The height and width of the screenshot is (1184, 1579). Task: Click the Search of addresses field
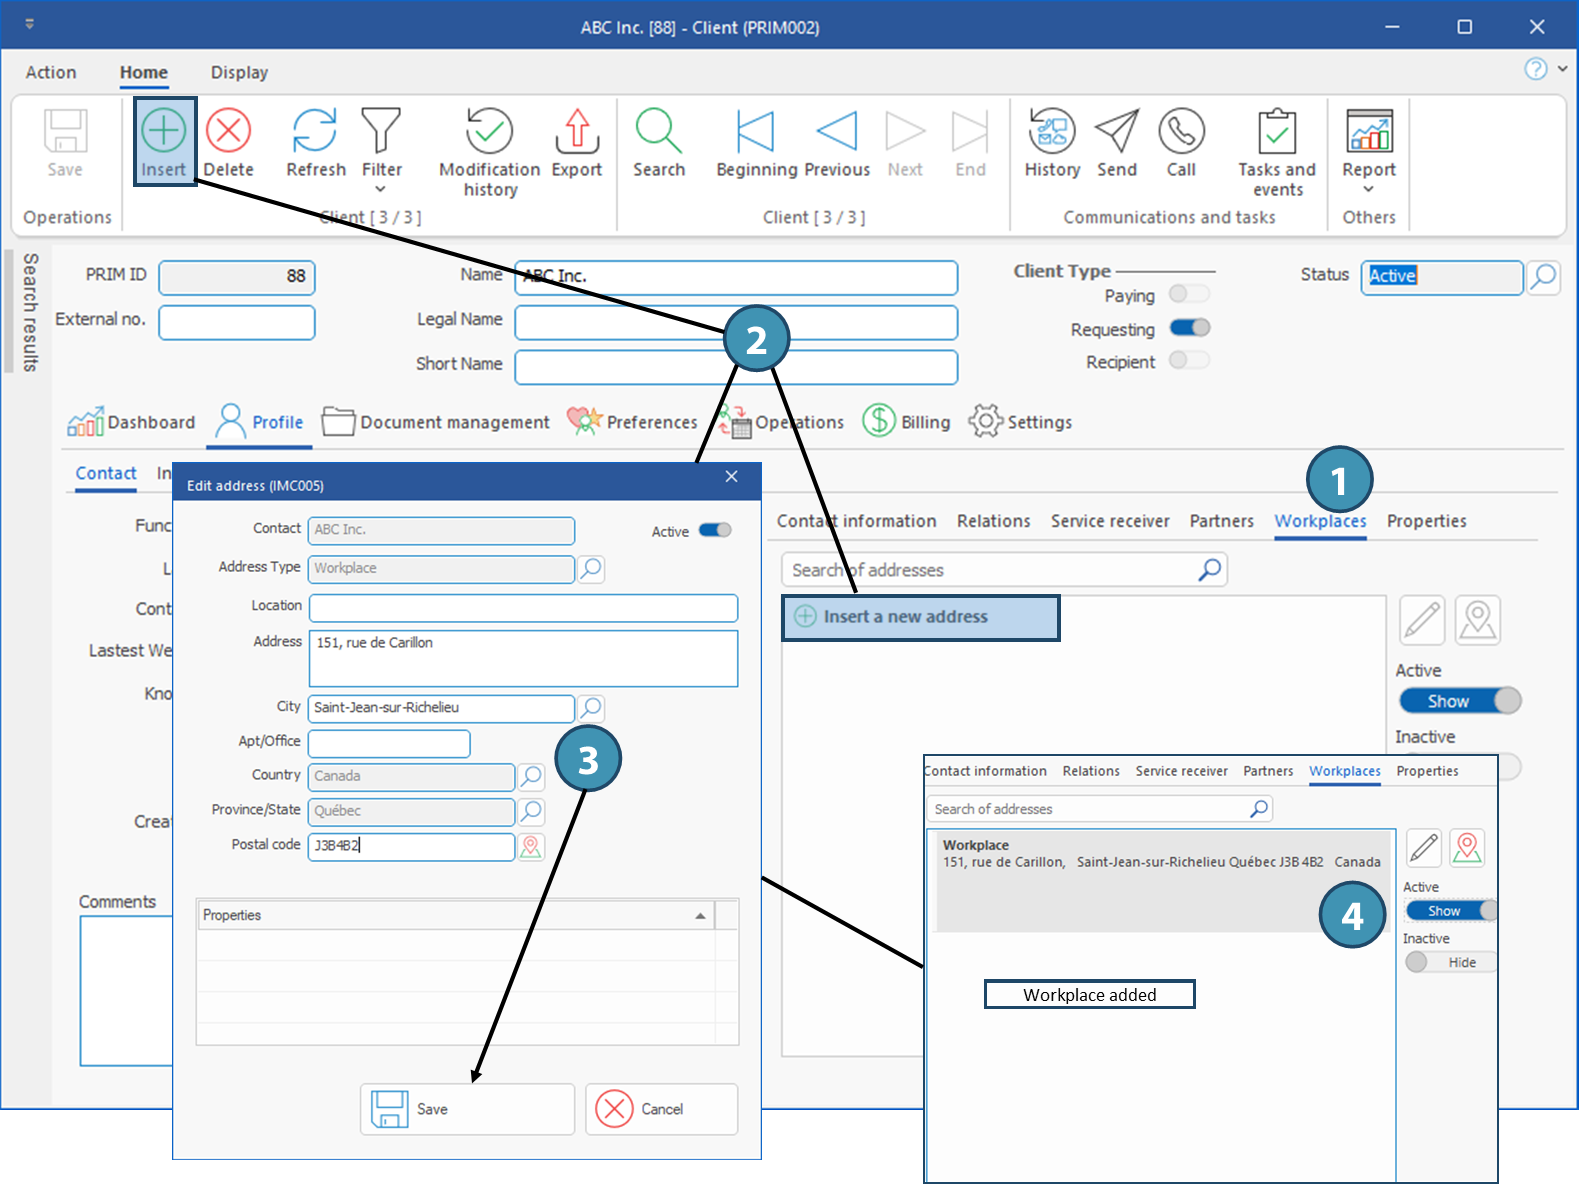[990, 570]
